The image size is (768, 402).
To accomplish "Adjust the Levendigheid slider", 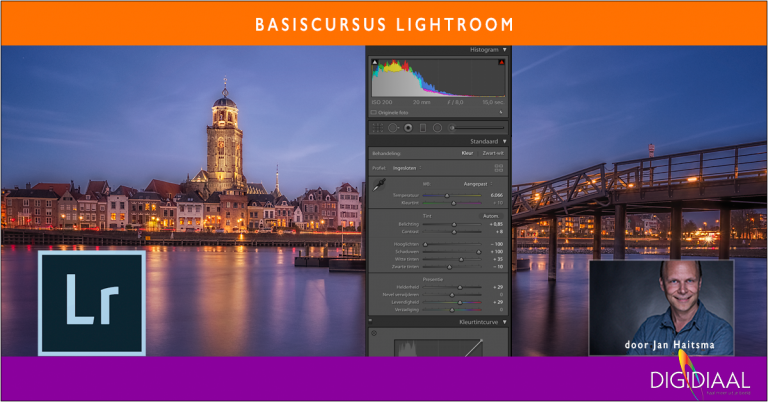I will (x=452, y=303).
